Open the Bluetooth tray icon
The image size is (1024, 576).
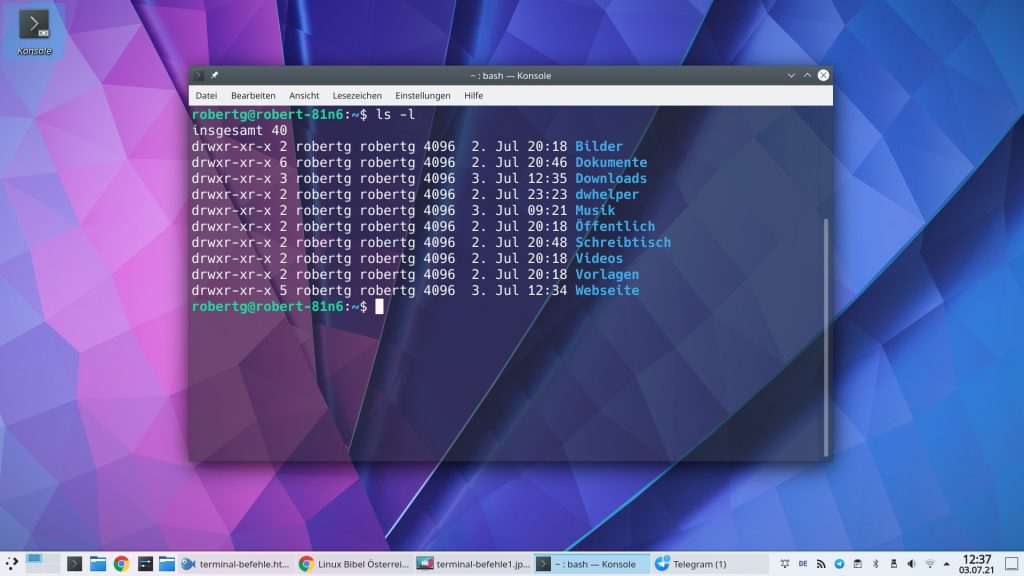[x=876, y=564]
